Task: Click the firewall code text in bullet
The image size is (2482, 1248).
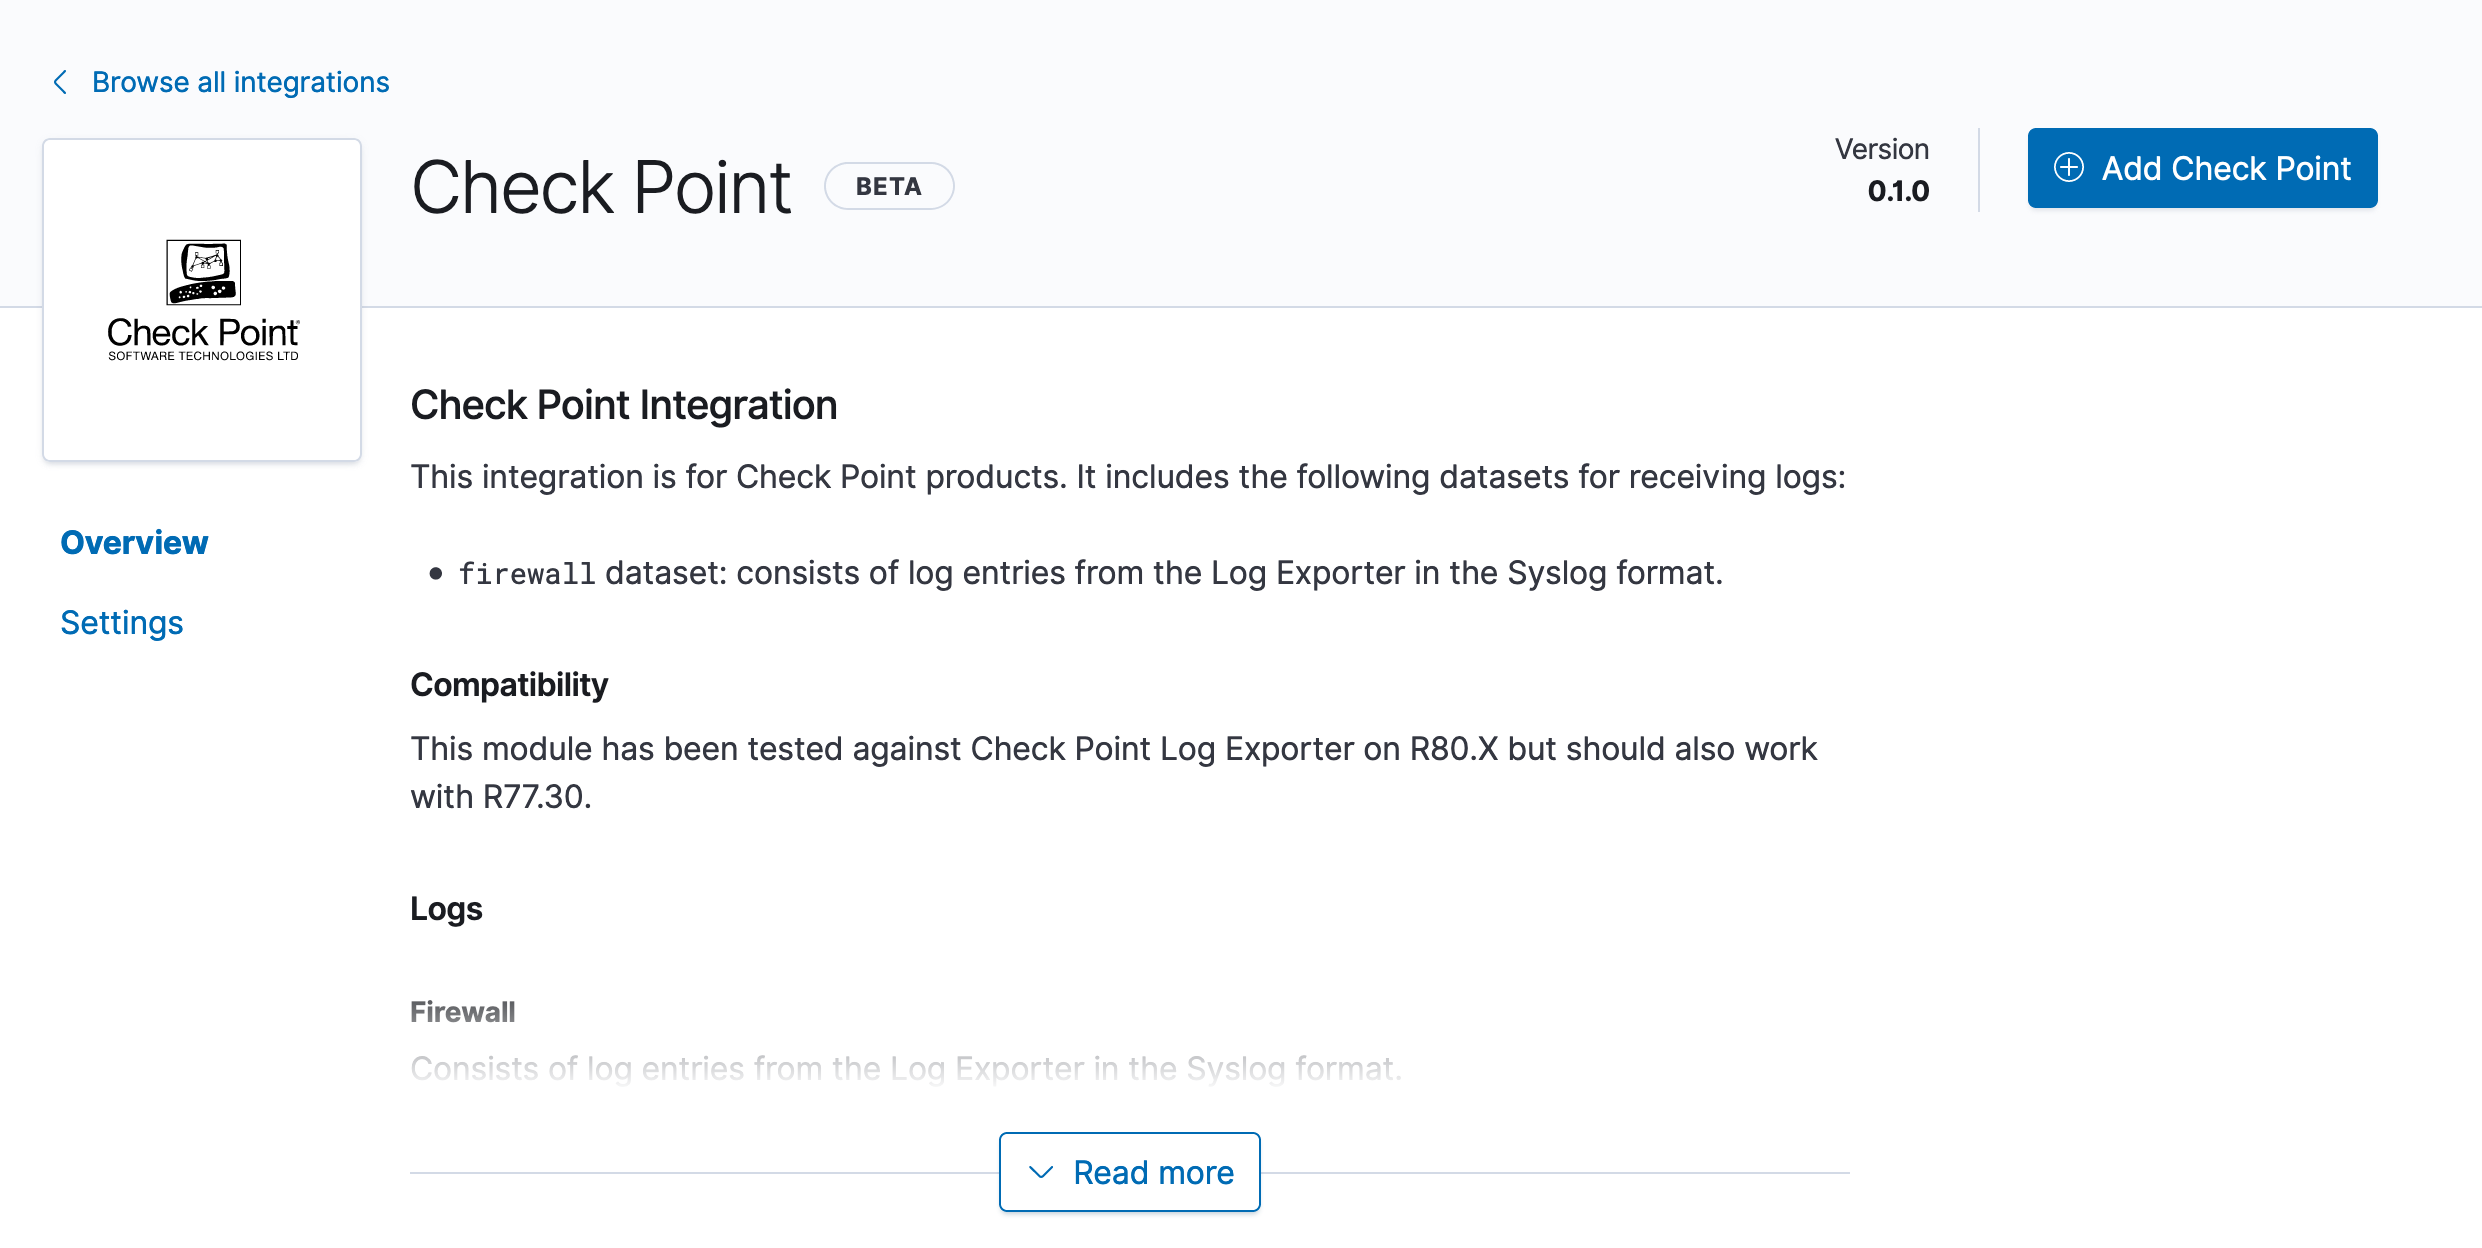Action: click(527, 574)
